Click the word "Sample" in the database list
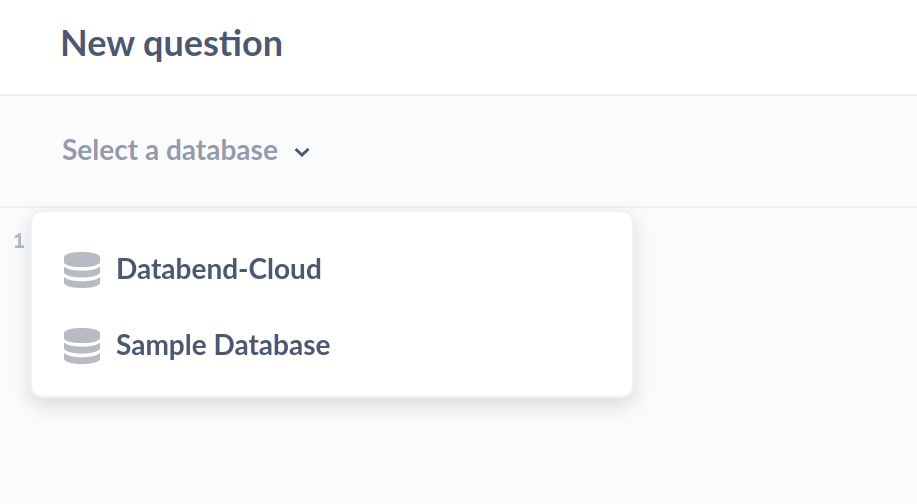917x504 pixels. click(x=161, y=345)
